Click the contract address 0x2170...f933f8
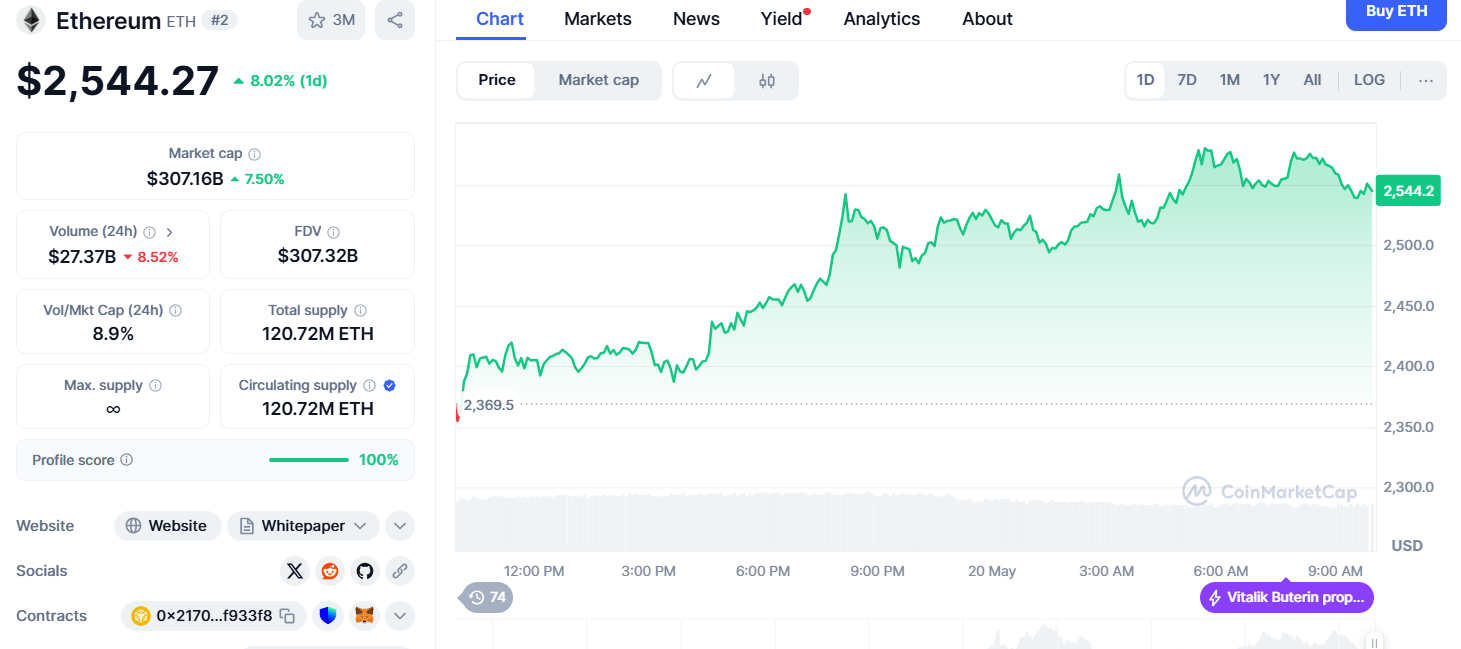 (214, 616)
